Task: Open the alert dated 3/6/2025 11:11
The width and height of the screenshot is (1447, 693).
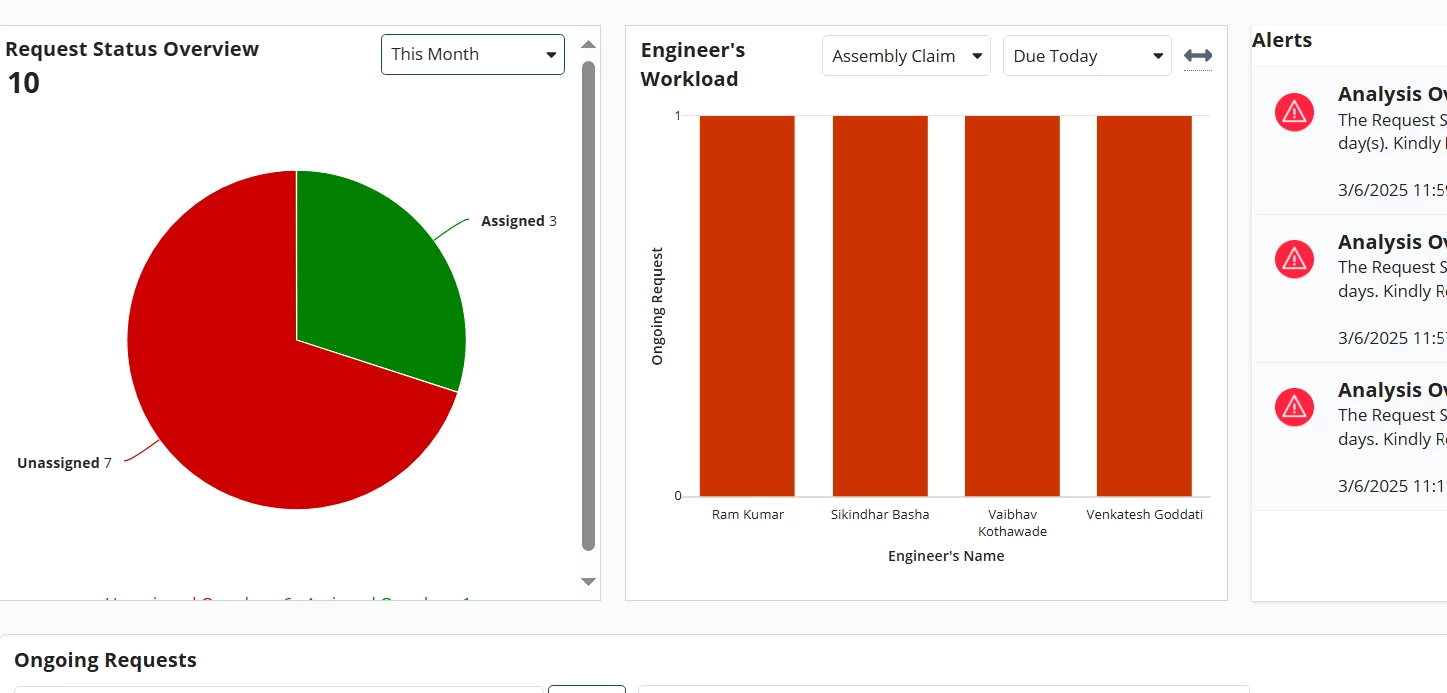Action: (1350, 437)
